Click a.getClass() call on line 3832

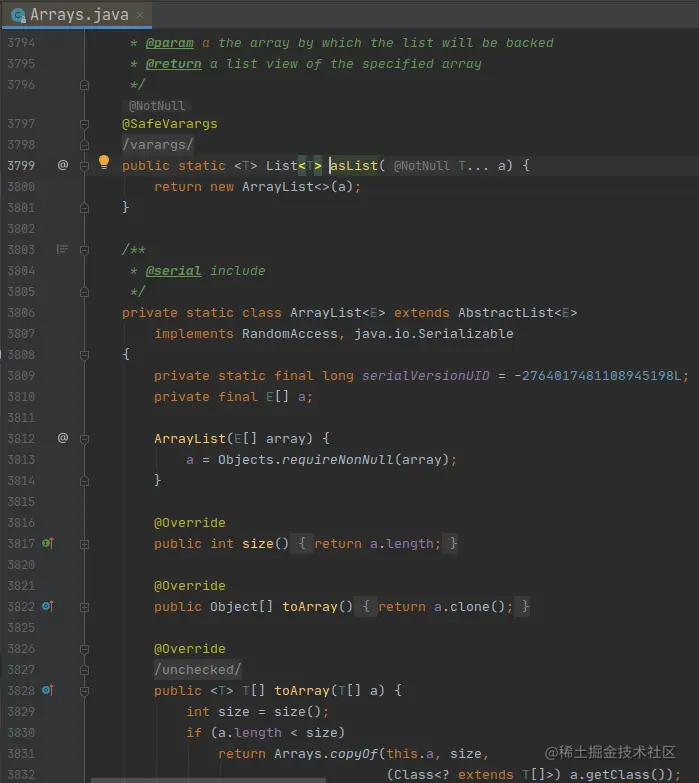coord(617,775)
